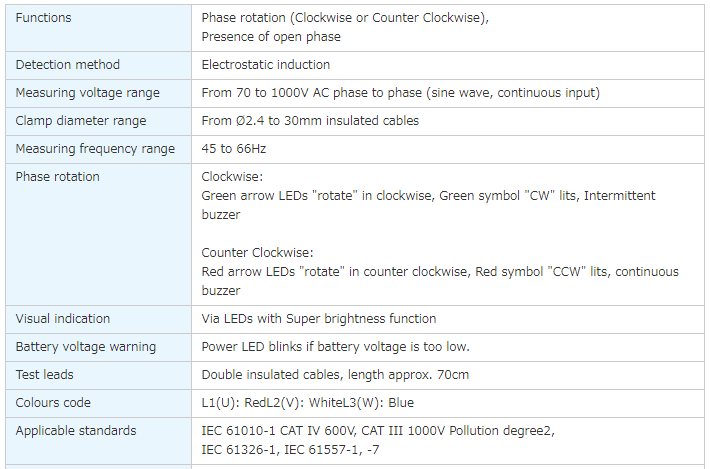
Task: Click the "Clamp diameter range" label
Action: 80,121
